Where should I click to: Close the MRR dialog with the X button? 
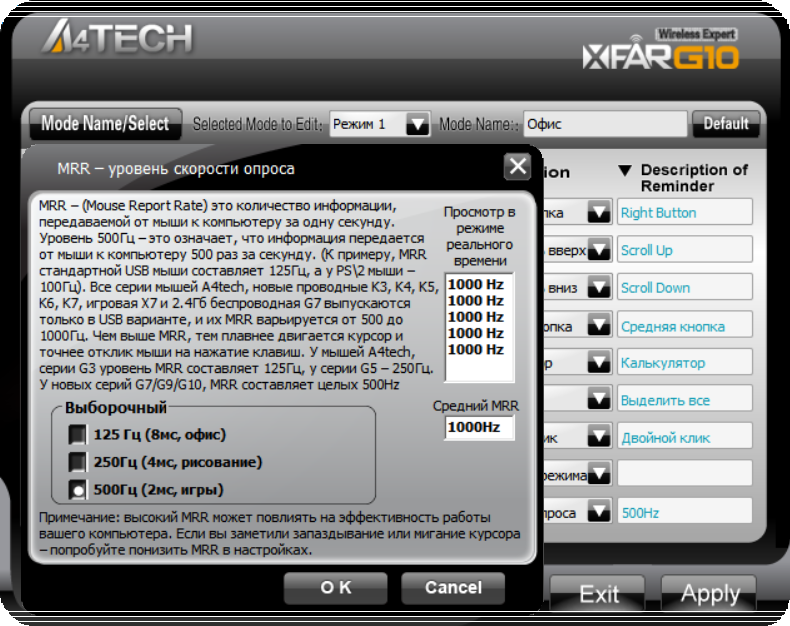(x=517, y=166)
